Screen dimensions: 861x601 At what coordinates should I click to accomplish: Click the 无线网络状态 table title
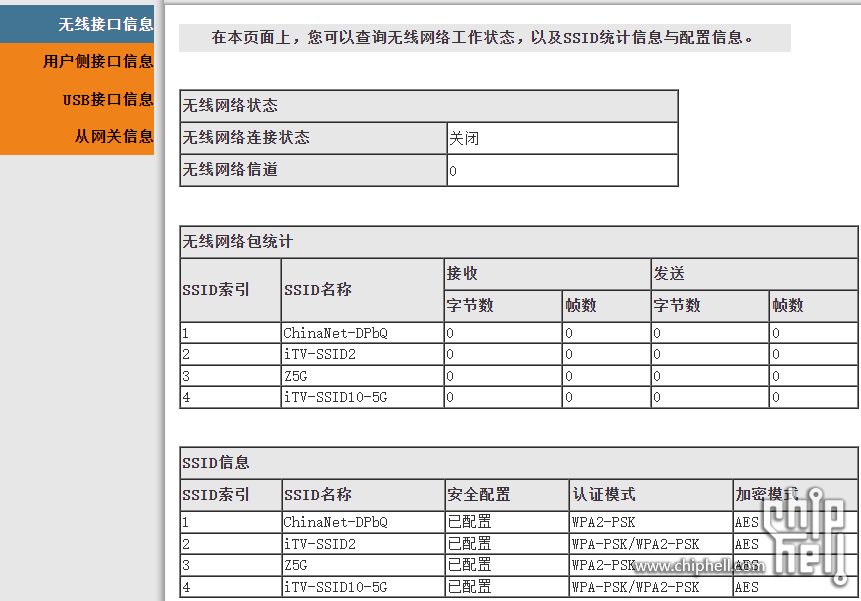[x=230, y=105]
